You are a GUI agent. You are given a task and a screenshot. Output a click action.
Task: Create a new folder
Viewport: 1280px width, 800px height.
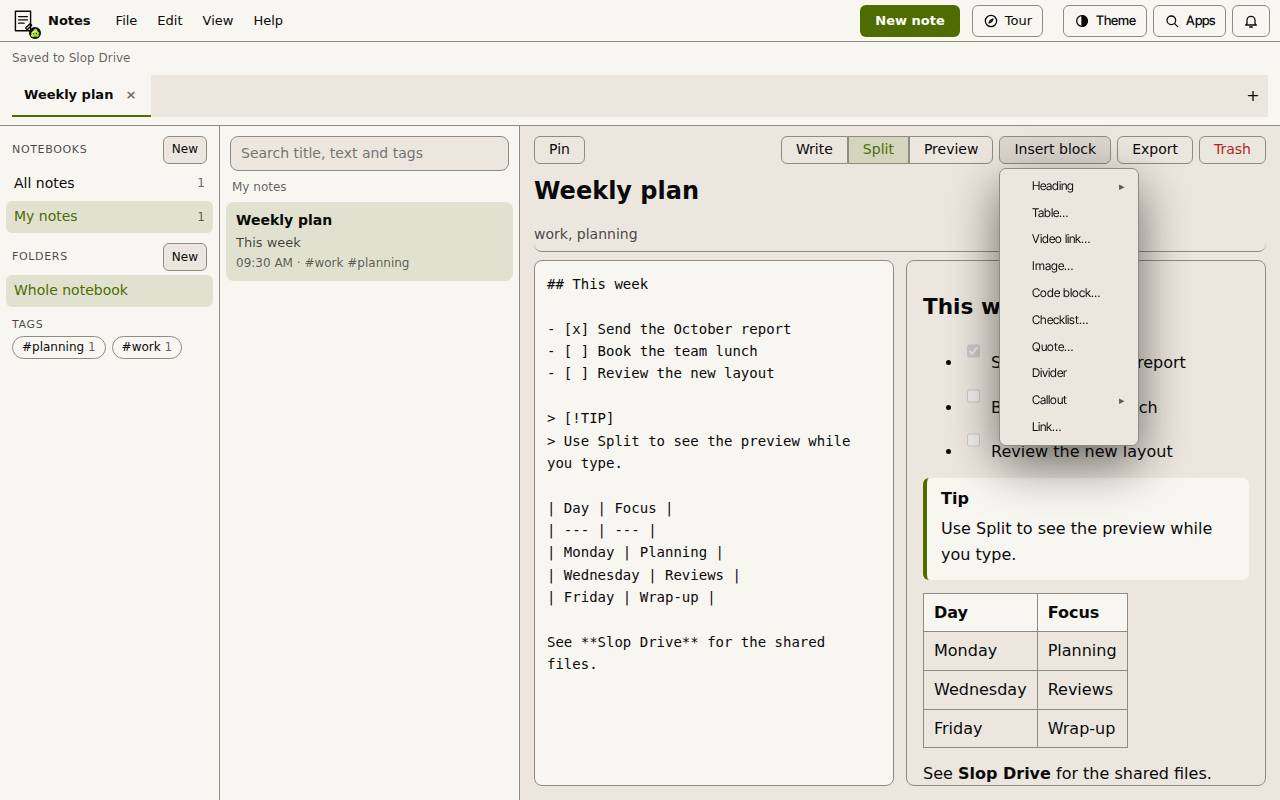coord(185,257)
